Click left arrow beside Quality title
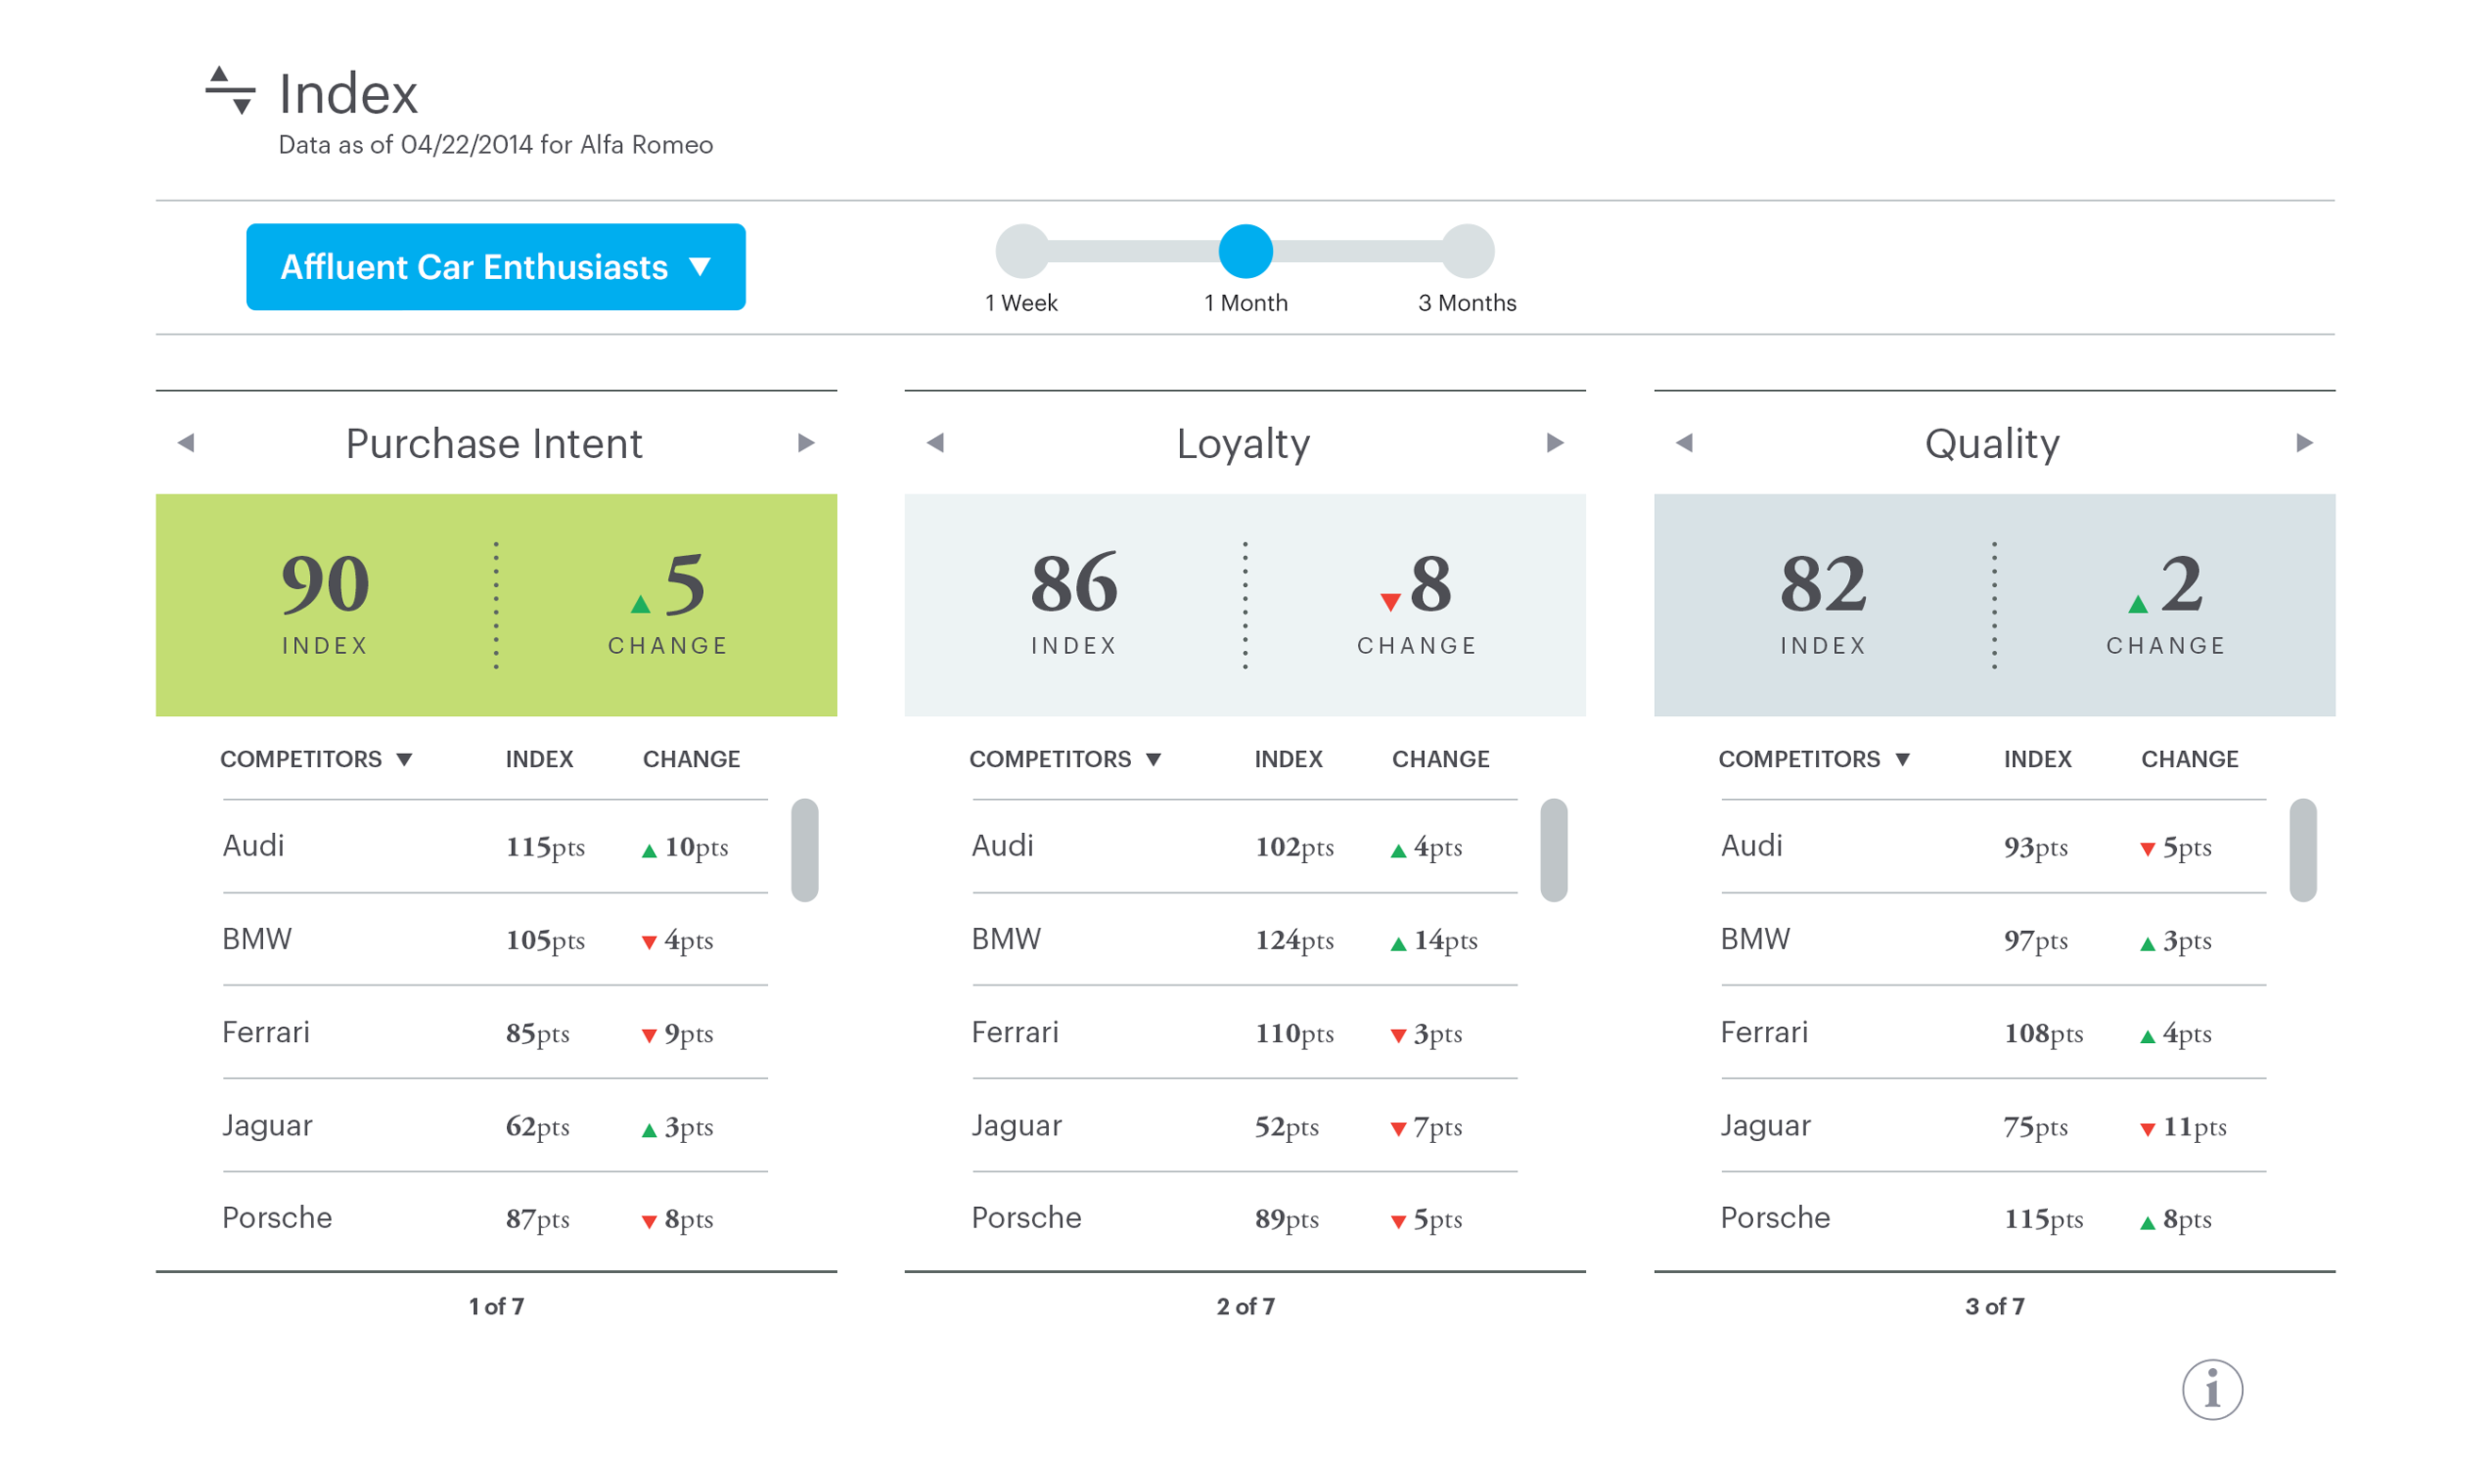 point(1684,442)
